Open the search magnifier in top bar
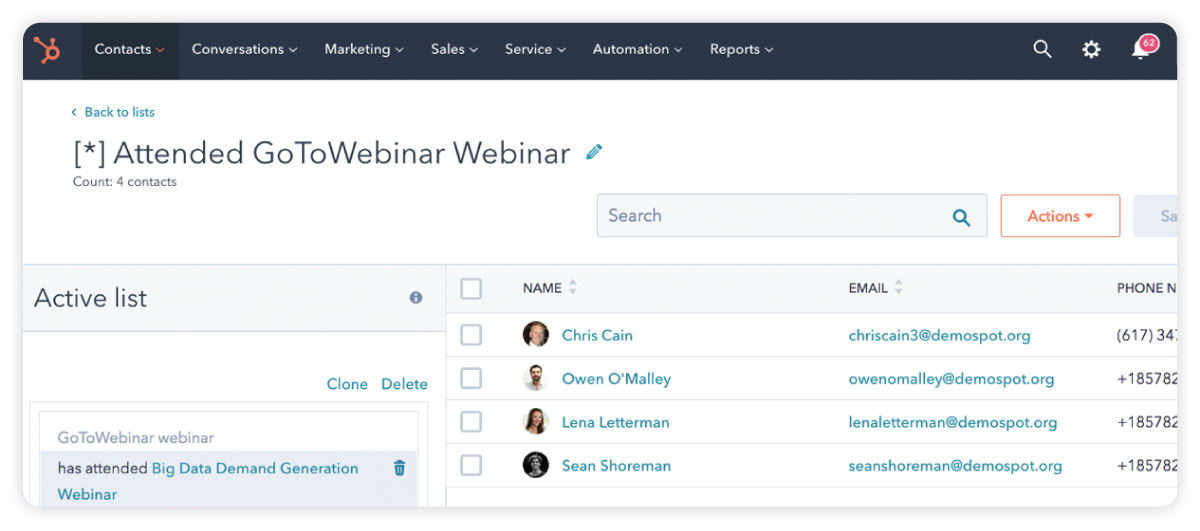 pyautogui.click(x=1042, y=49)
